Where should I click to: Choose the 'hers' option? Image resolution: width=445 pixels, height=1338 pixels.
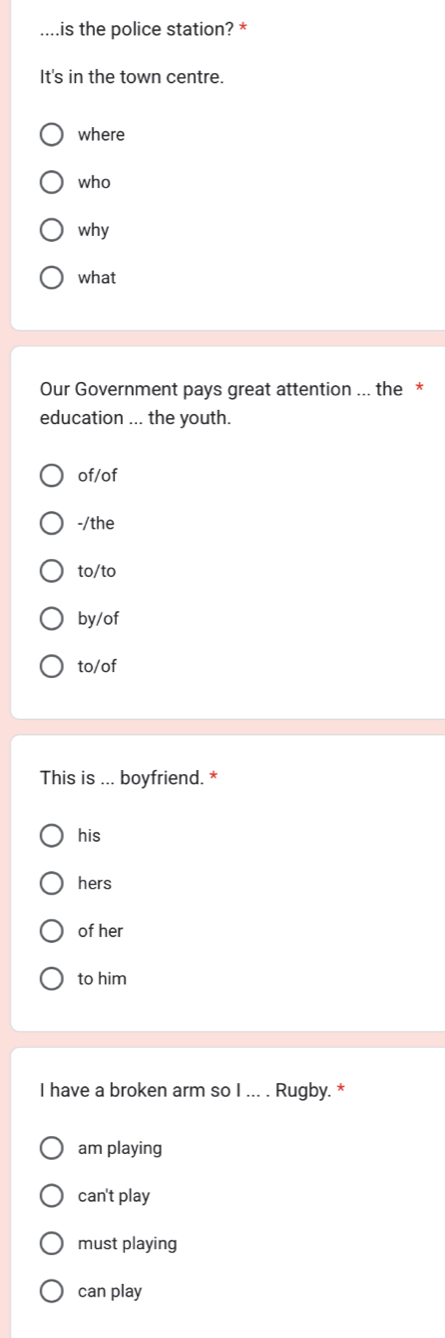51,883
